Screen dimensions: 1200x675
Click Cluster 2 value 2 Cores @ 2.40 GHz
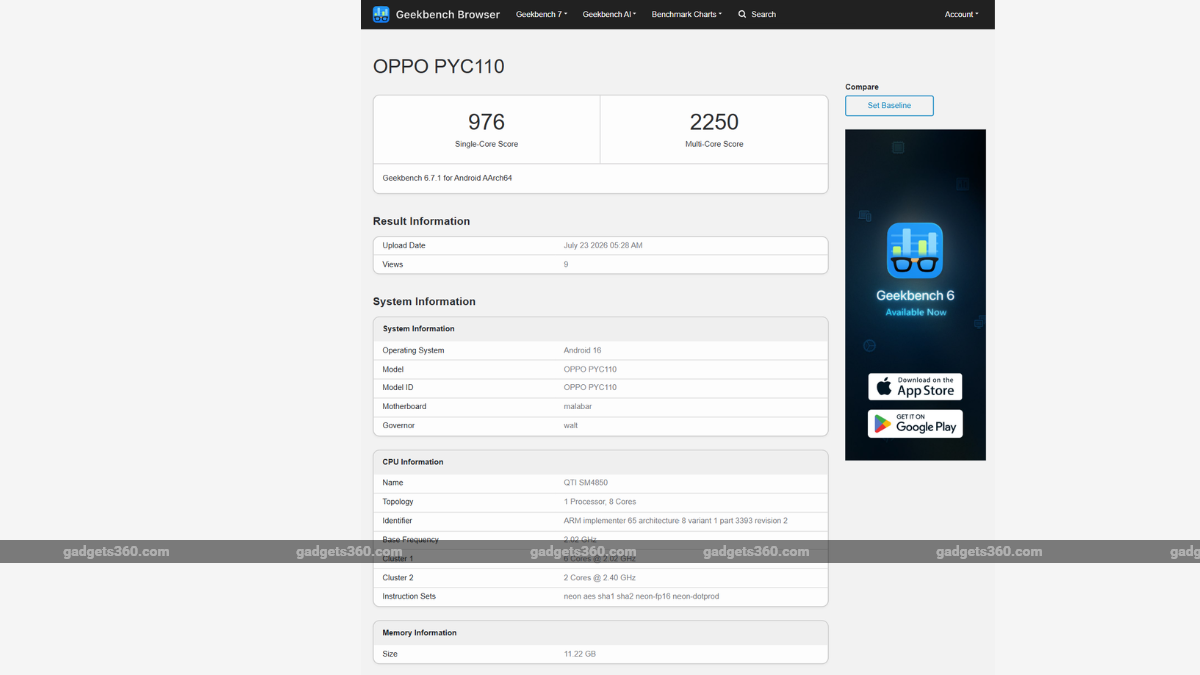click(600, 577)
